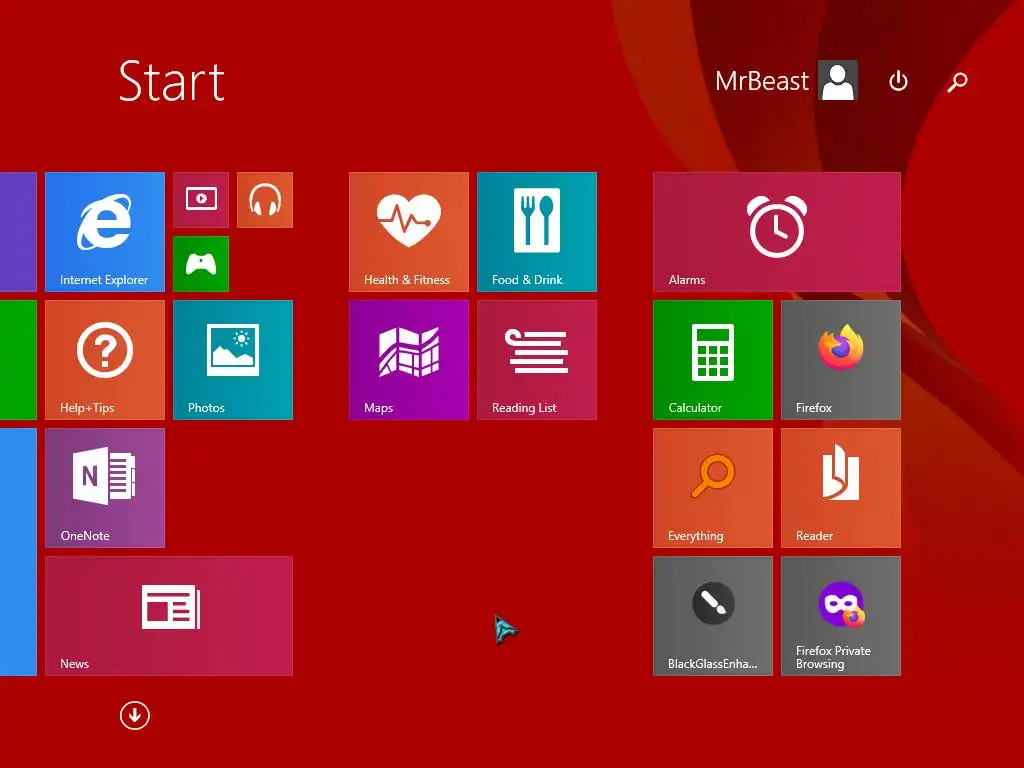Launch the Everything search tile
1024x768 pixels.
coord(713,488)
